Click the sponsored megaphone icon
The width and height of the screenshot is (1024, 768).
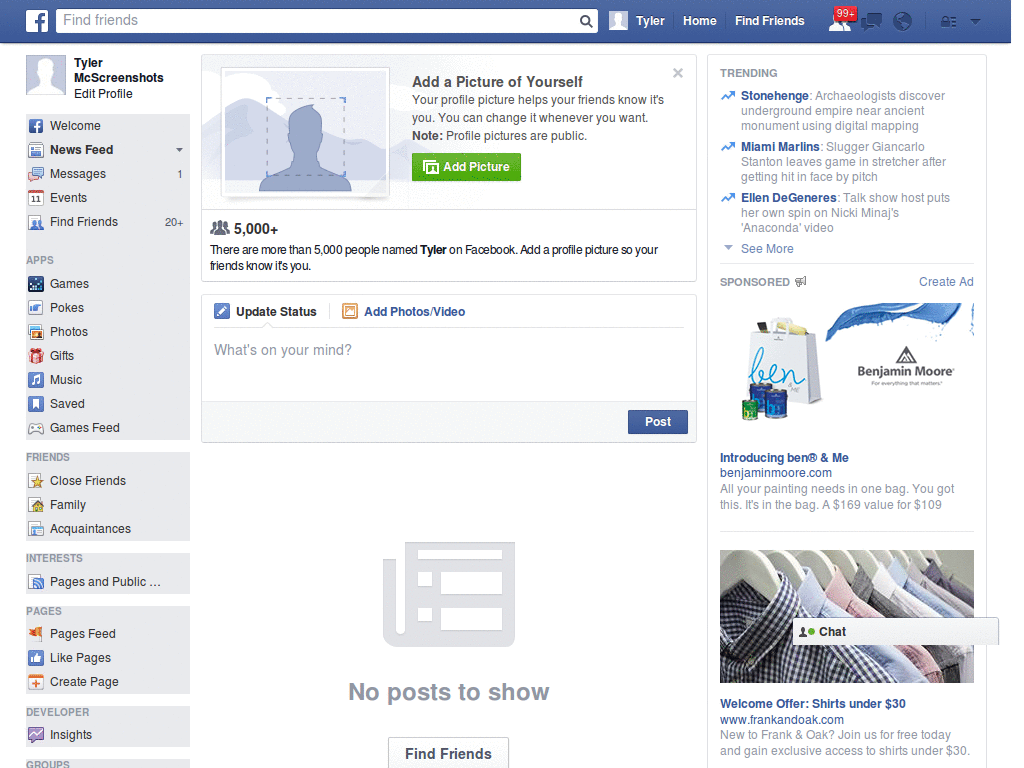[x=801, y=281]
